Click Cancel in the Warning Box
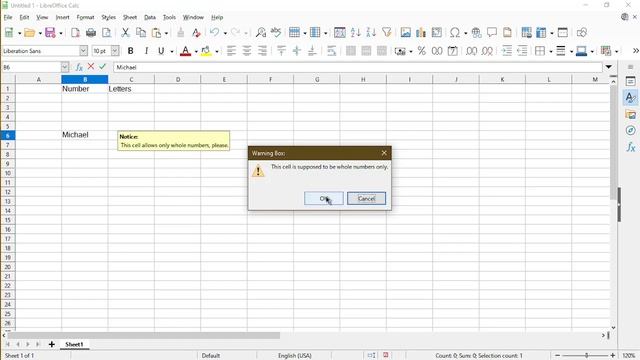Screen dimensions: 640x360 click(x=366, y=199)
